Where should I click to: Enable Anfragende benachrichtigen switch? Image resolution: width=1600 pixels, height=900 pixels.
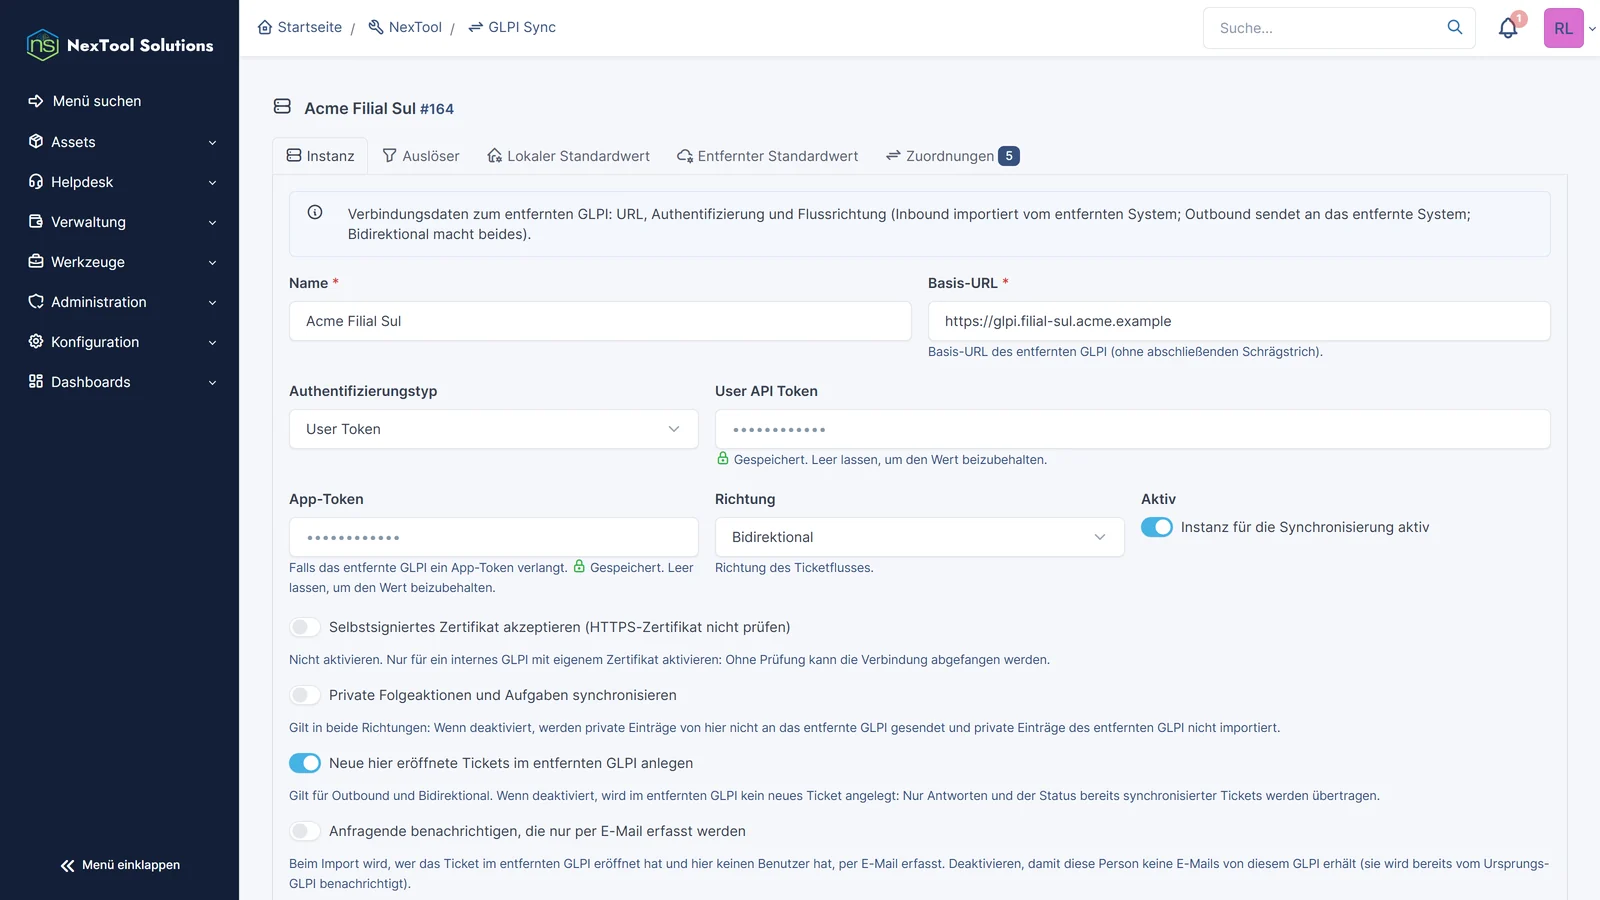[305, 831]
